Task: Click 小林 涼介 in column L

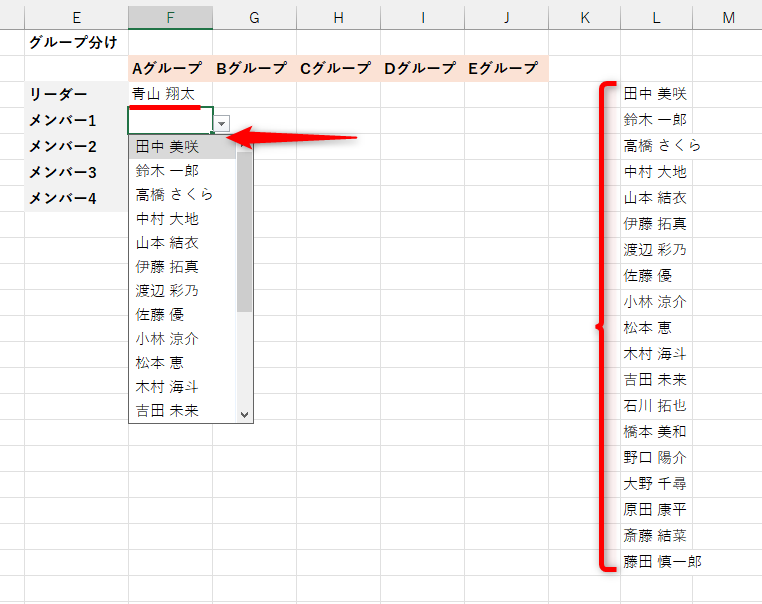Action: click(x=657, y=302)
